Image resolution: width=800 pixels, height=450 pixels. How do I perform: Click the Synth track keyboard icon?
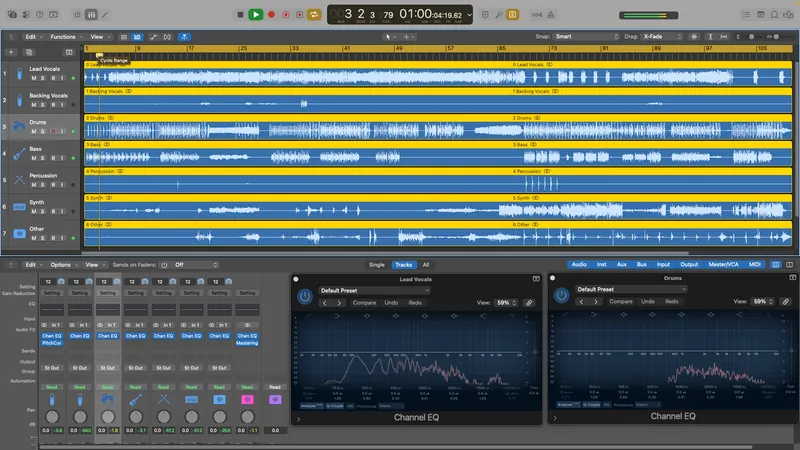(x=18, y=206)
